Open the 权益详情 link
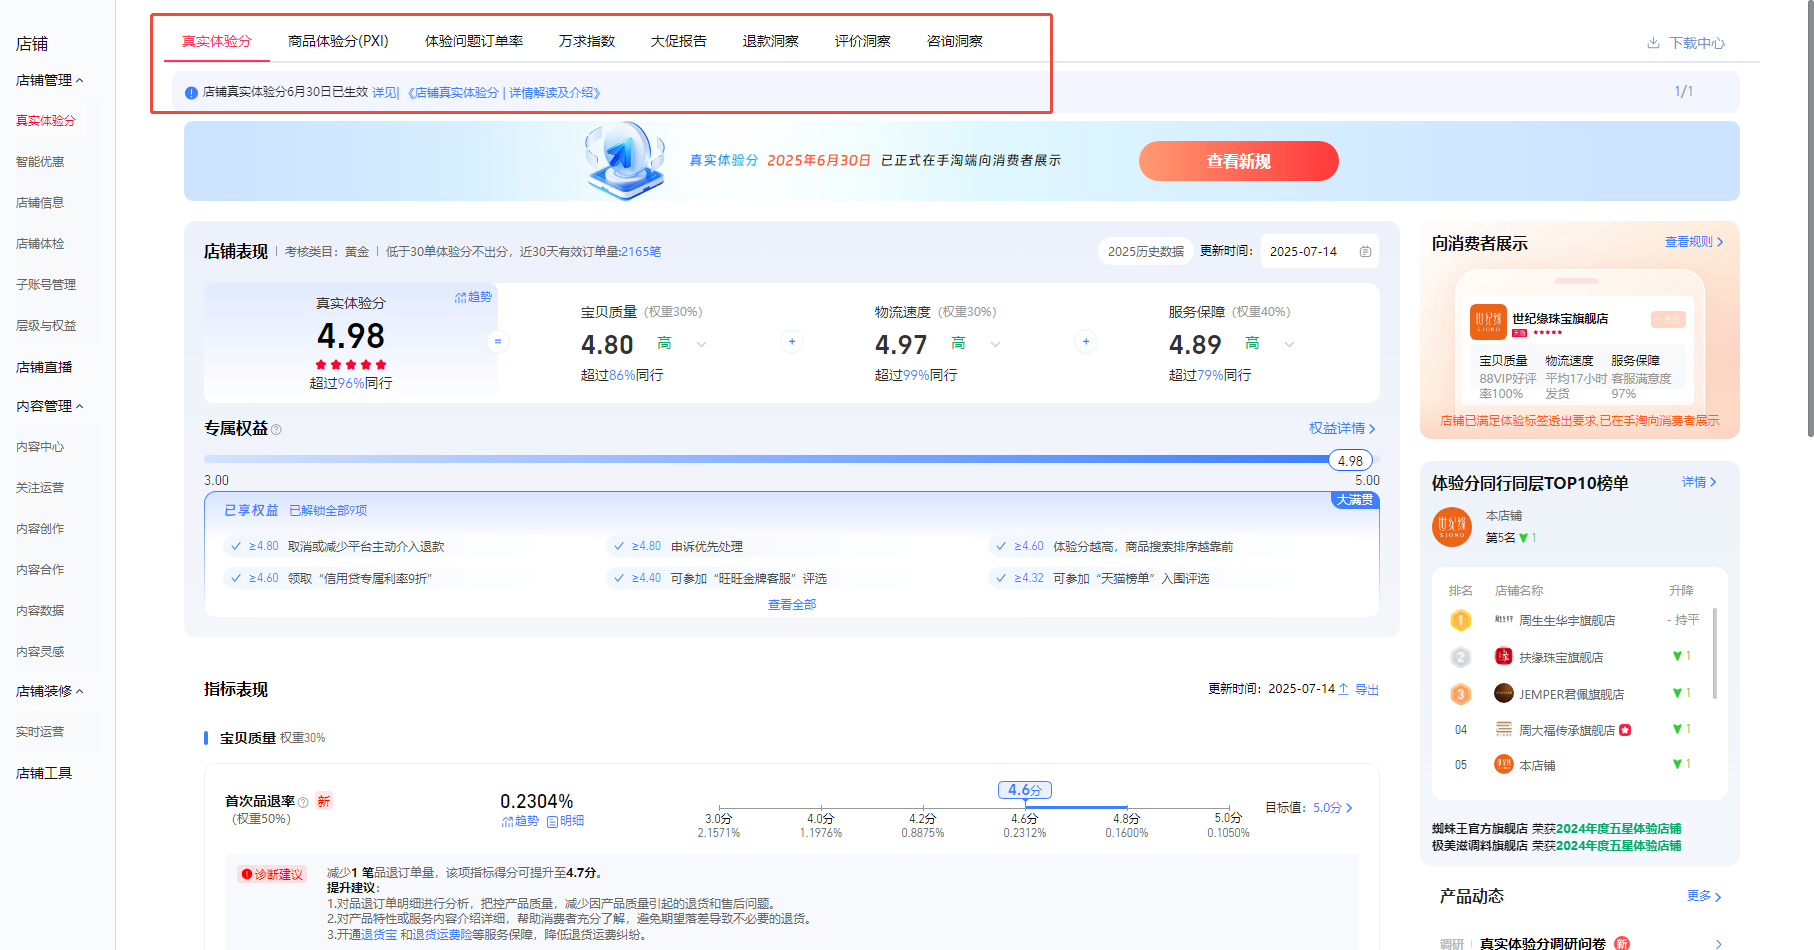 (x=1342, y=428)
